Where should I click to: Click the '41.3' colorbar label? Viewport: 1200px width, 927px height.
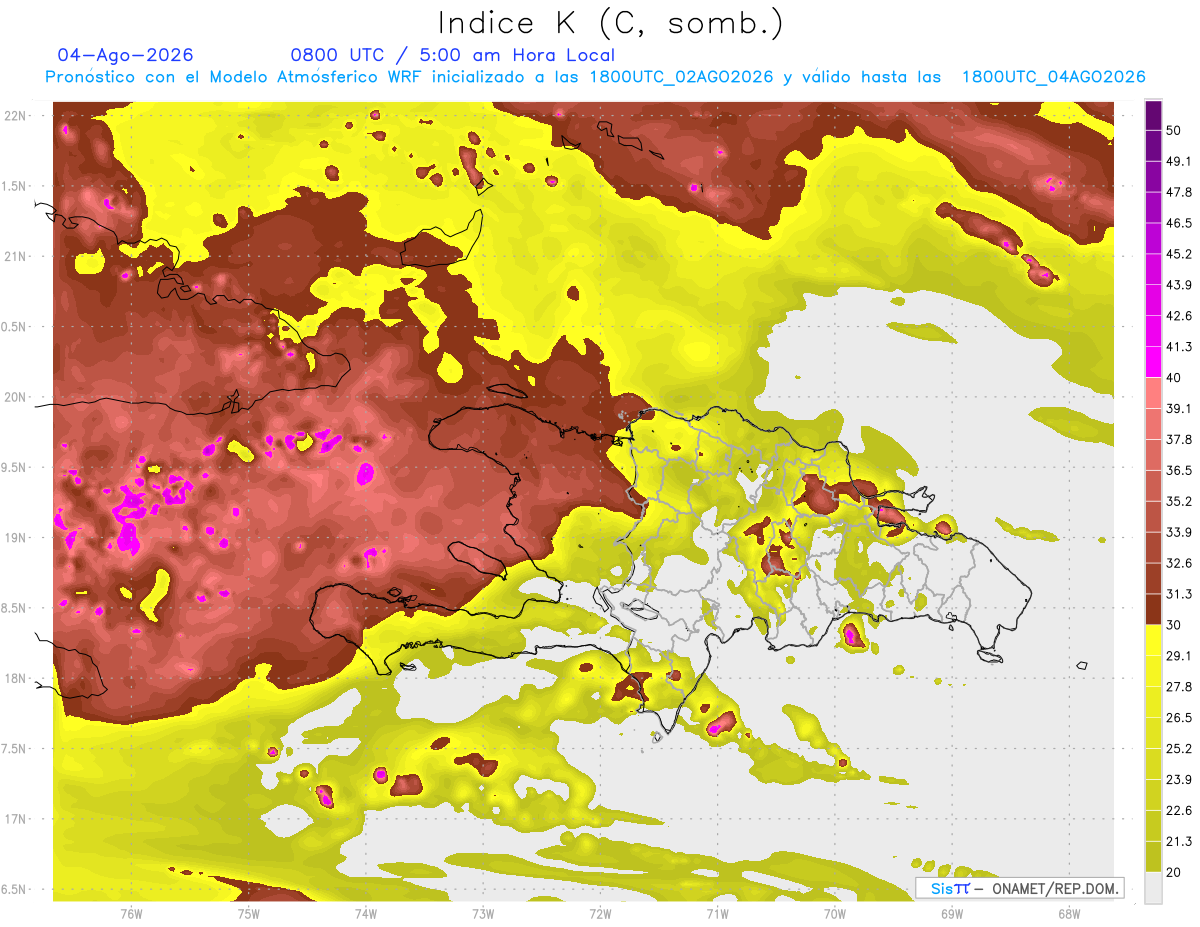1179,346
